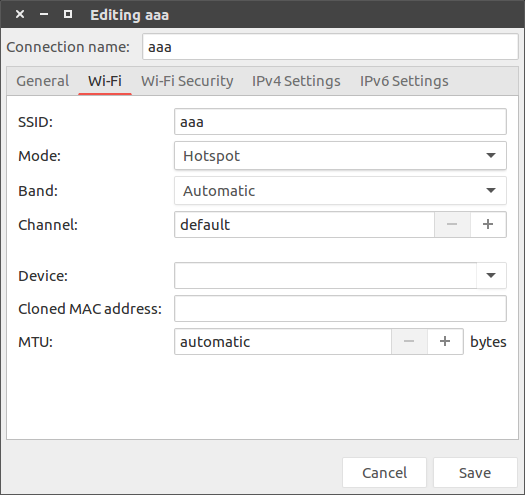Select the IPv6 Settings tab

[x=404, y=81]
